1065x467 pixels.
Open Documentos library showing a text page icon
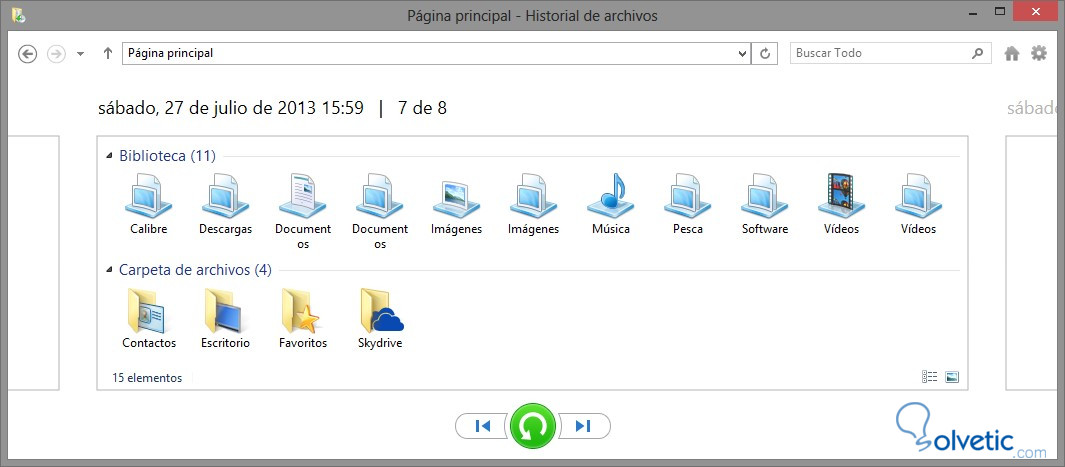[302, 211]
